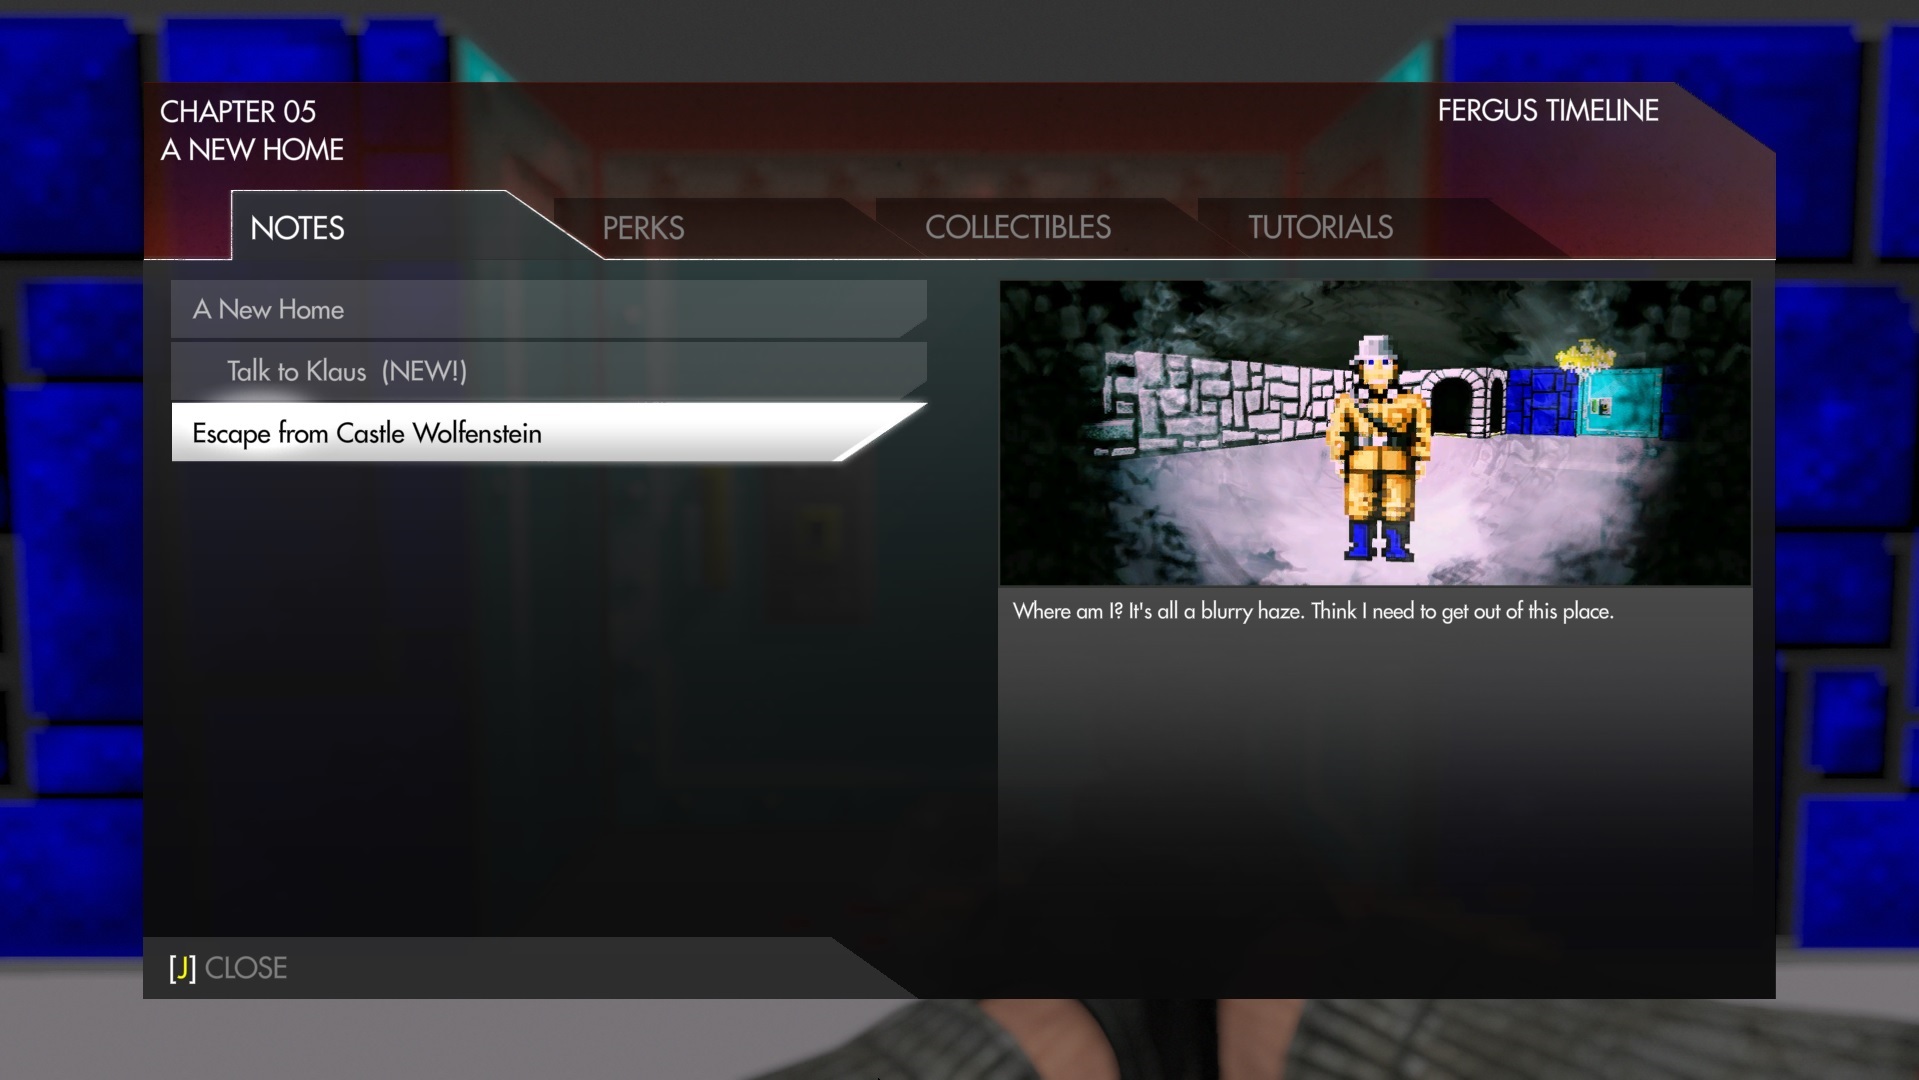The height and width of the screenshot is (1080, 1919).
Task: Click the 'A NEW HOME' chapter title
Action: pos(252,150)
